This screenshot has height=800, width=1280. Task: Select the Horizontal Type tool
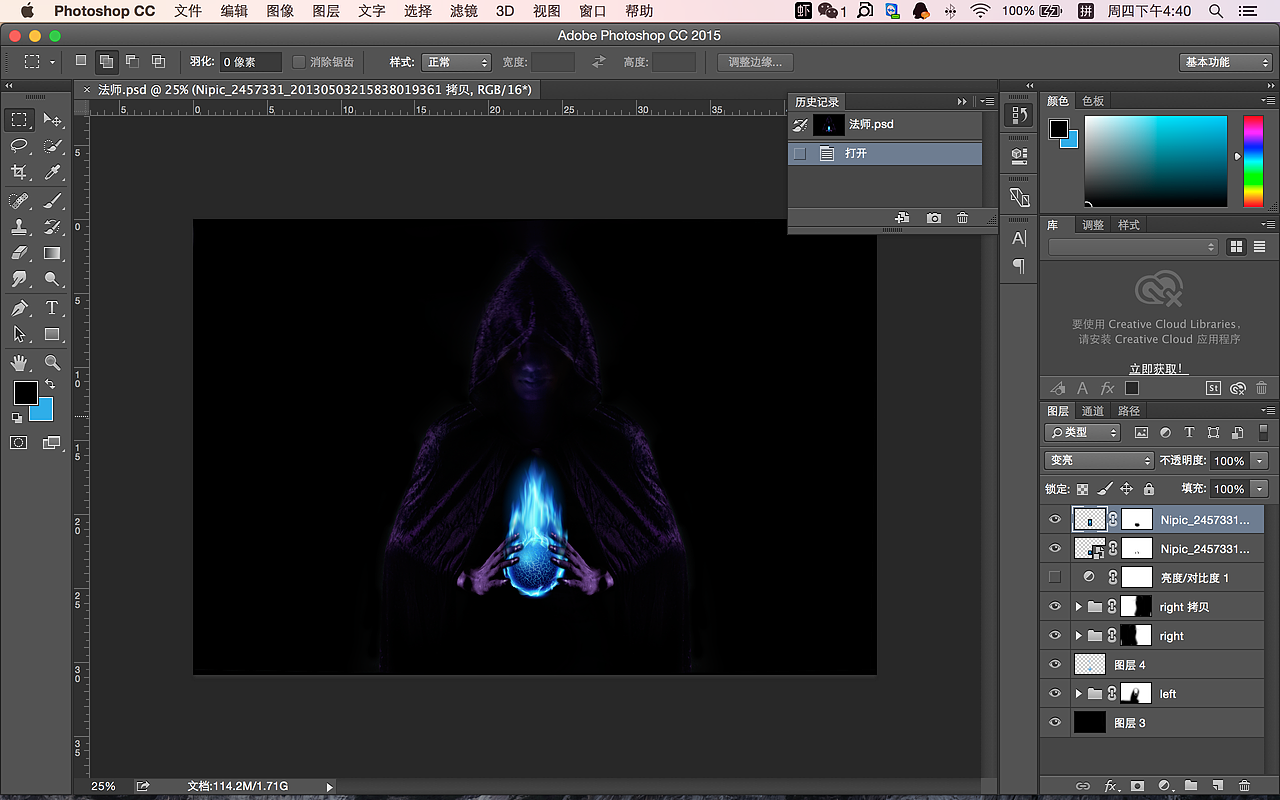52,308
